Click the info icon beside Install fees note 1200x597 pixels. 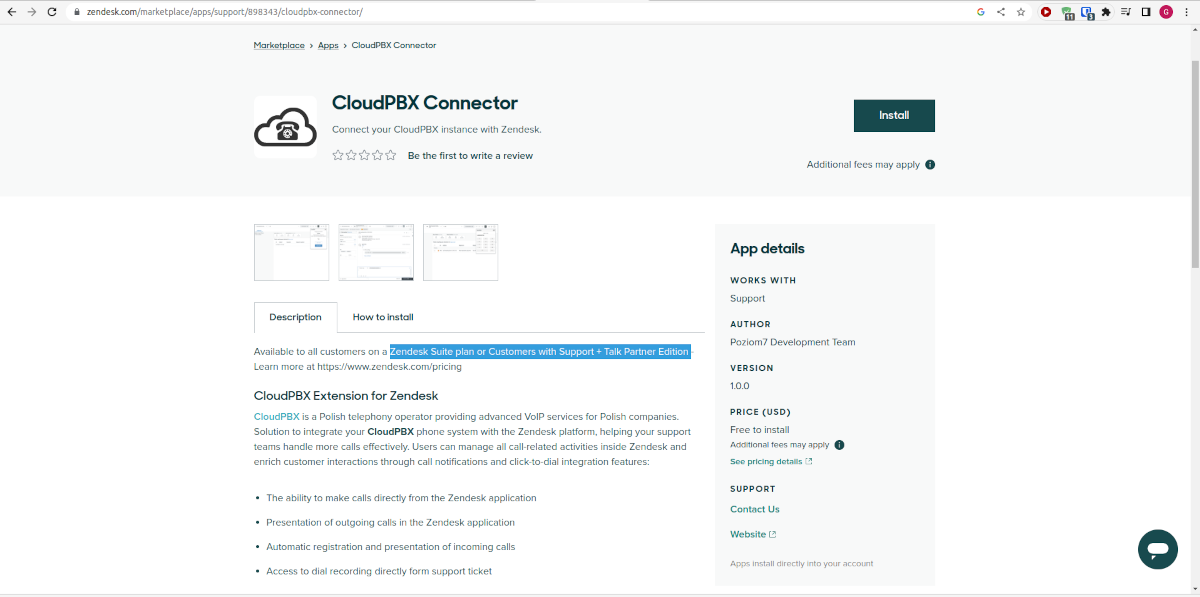pyautogui.click(x=930, y=165)
